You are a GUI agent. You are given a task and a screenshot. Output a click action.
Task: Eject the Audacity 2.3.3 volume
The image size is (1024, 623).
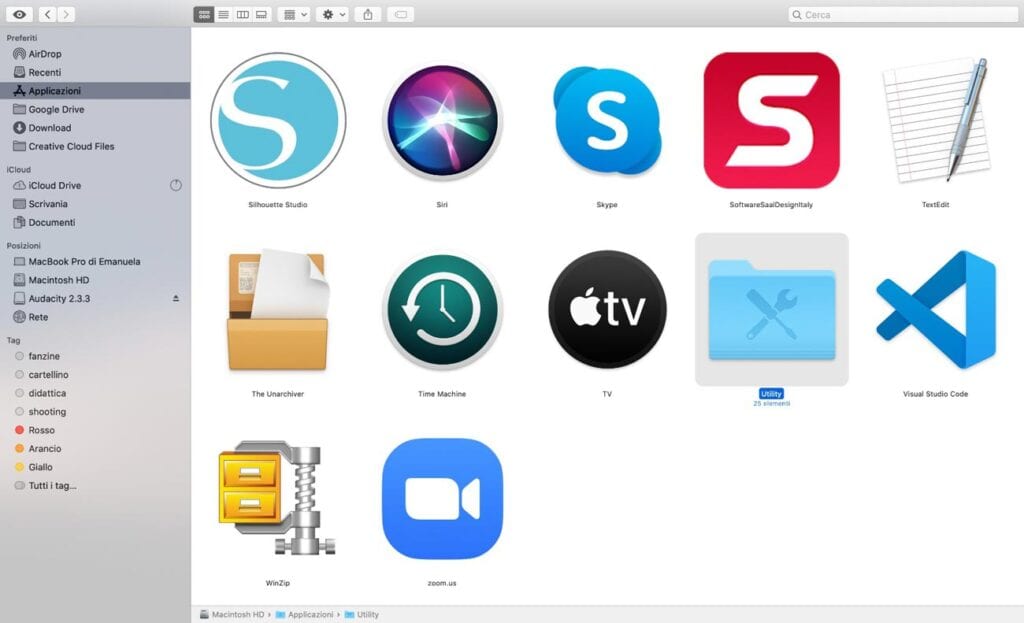176,298
